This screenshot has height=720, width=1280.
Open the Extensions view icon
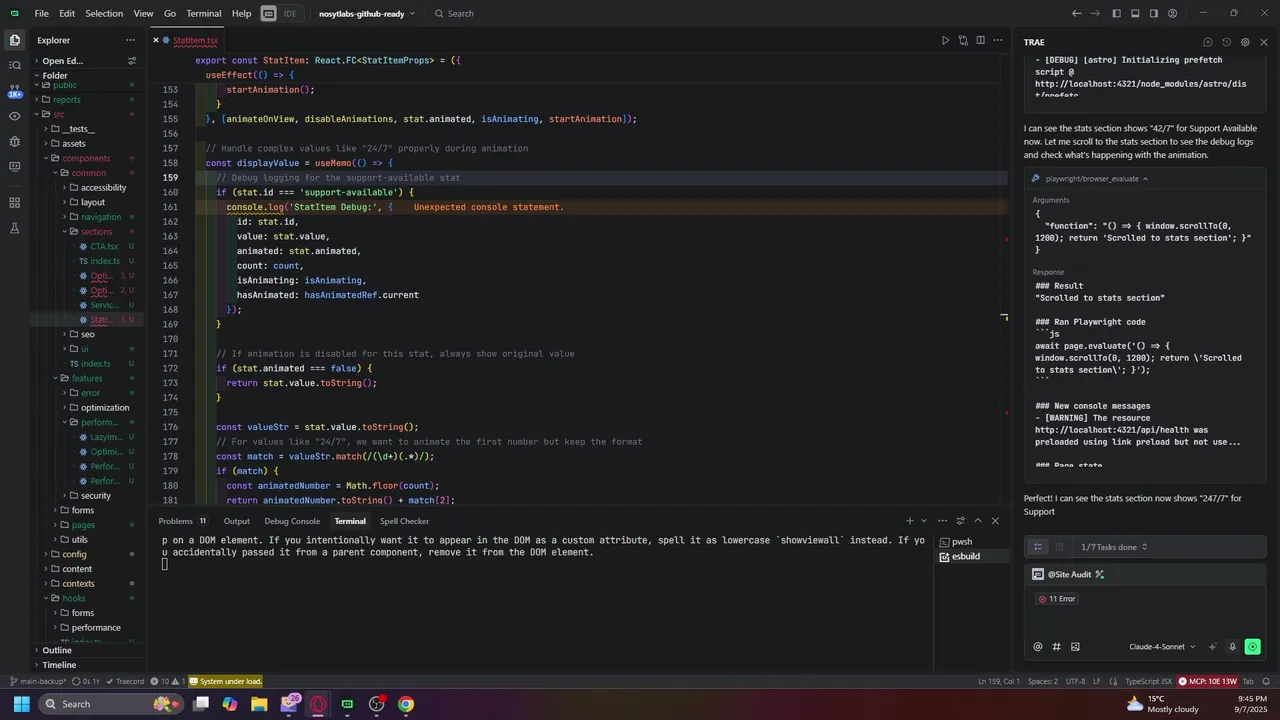click(x=15, y=203)
